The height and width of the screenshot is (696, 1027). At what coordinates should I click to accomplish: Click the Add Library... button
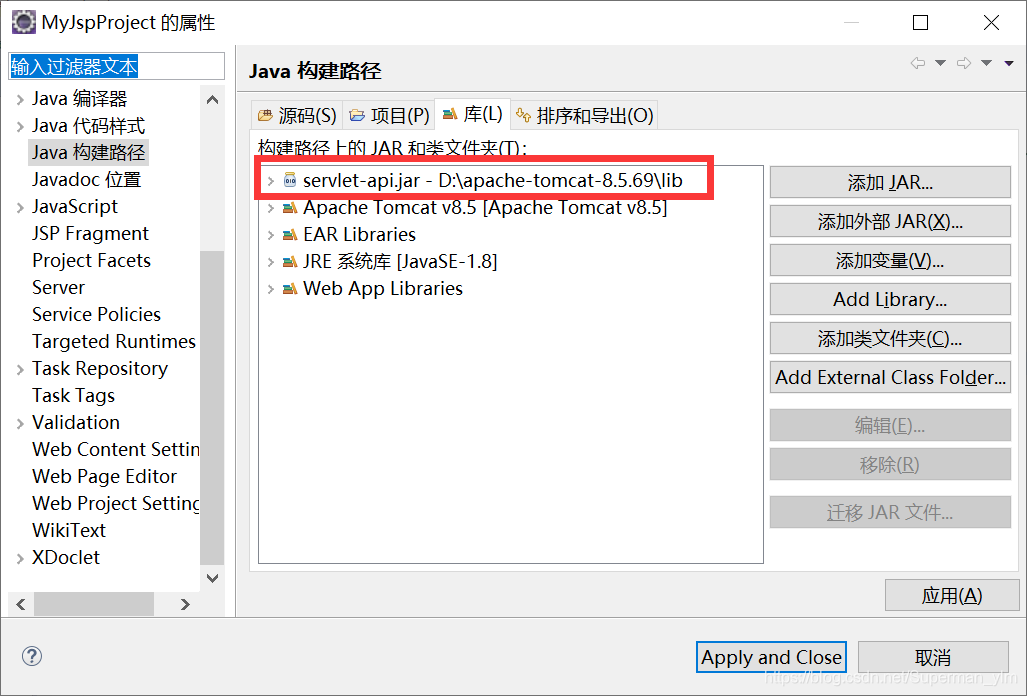click(x=889, y=299)
